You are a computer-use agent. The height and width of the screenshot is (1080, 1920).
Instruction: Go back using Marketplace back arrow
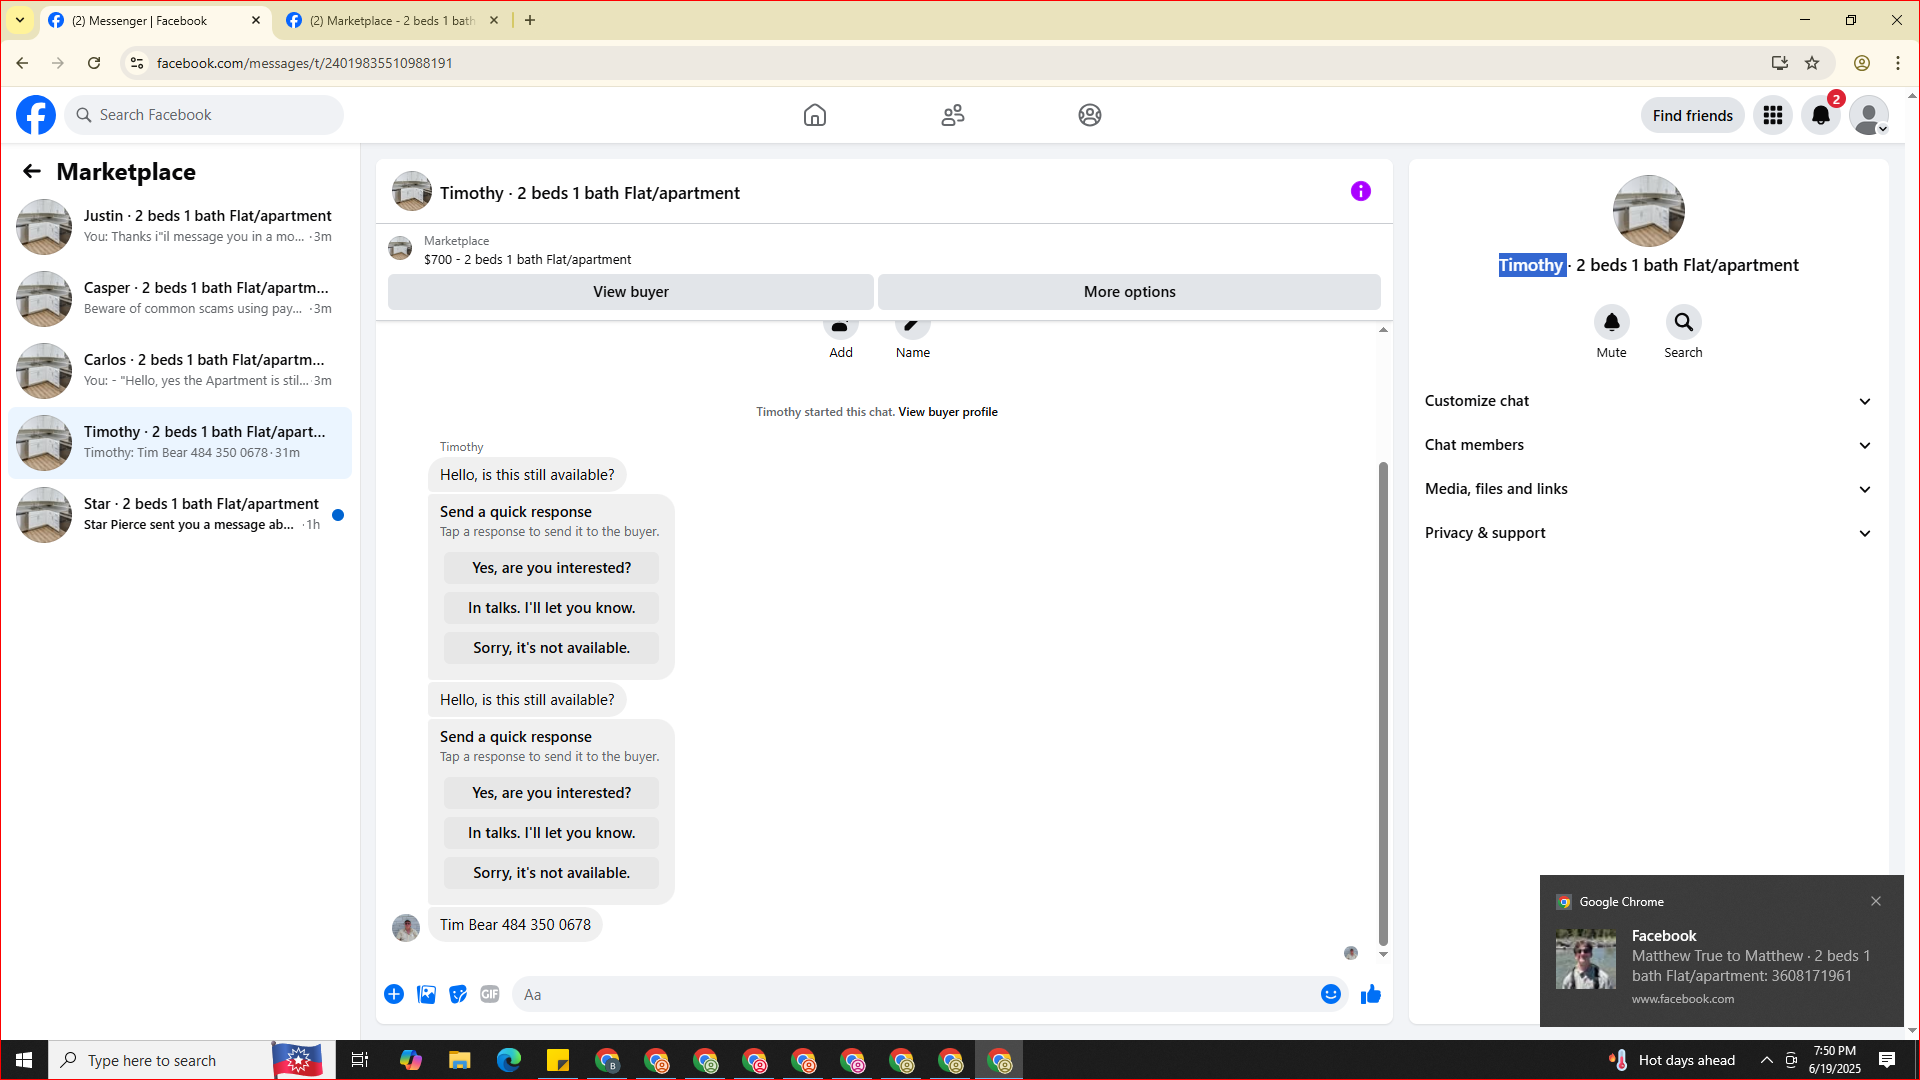pyautogui.click(x=32, y=172)
